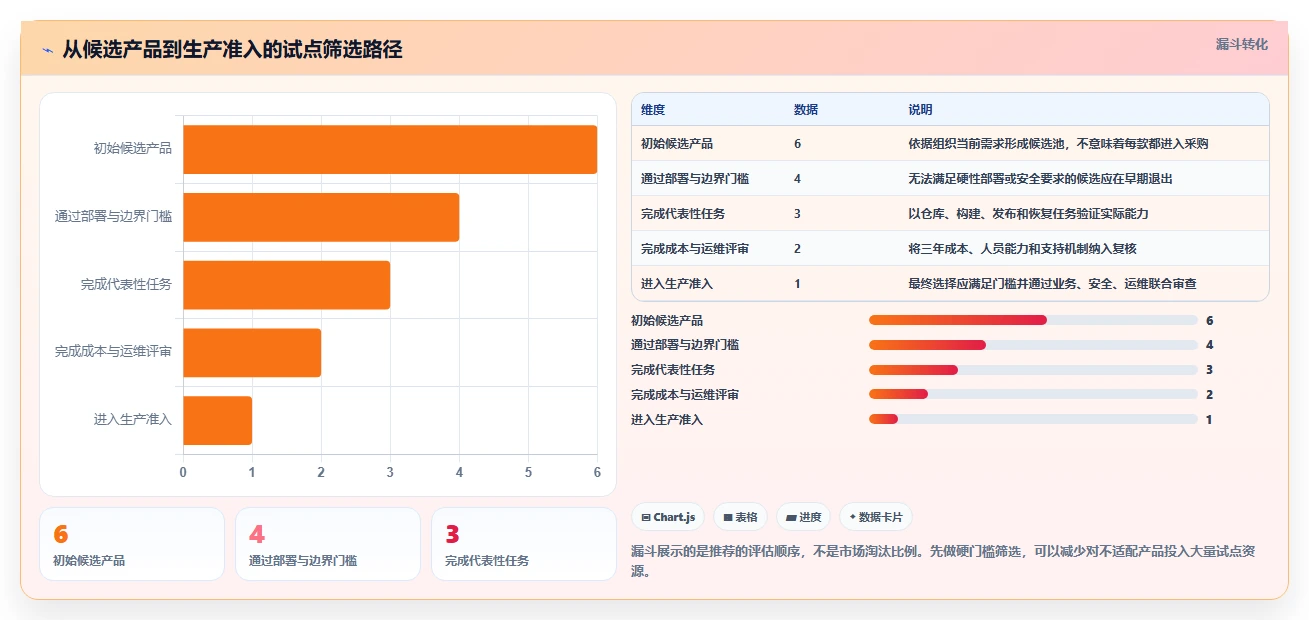
Task: Select the Chart.js tag chip
Action: (668, 517)
